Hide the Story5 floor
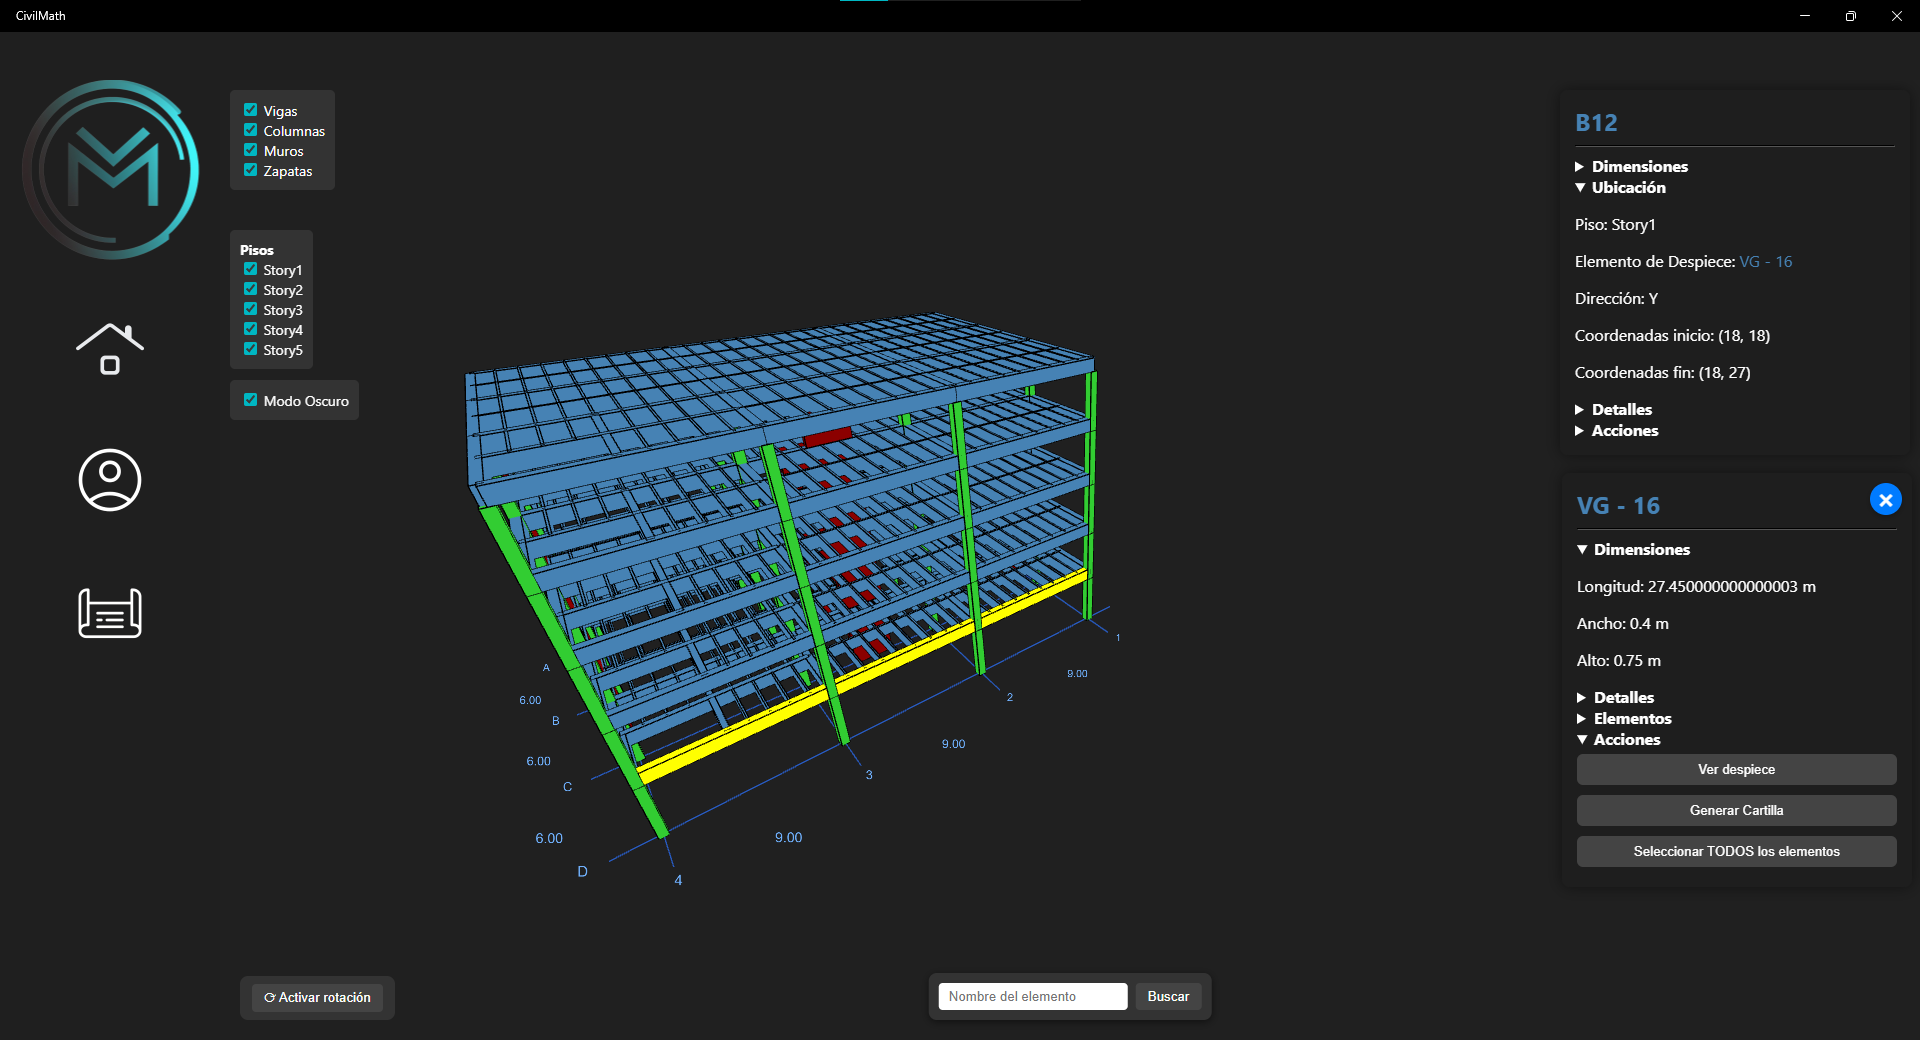The height and width of the screenshot is (1040, 1920). coord(251,349)
